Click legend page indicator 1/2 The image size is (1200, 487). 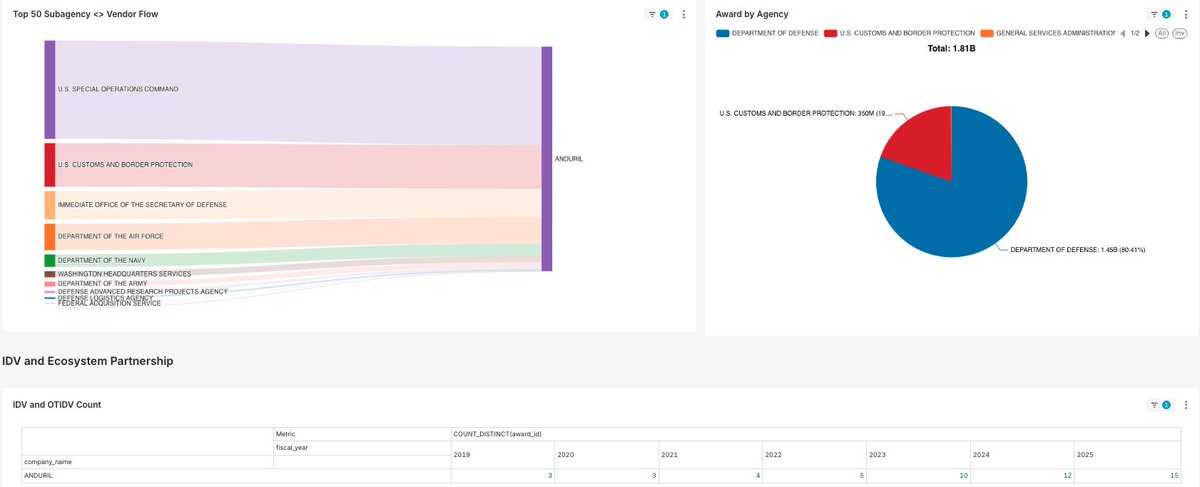1135,33
